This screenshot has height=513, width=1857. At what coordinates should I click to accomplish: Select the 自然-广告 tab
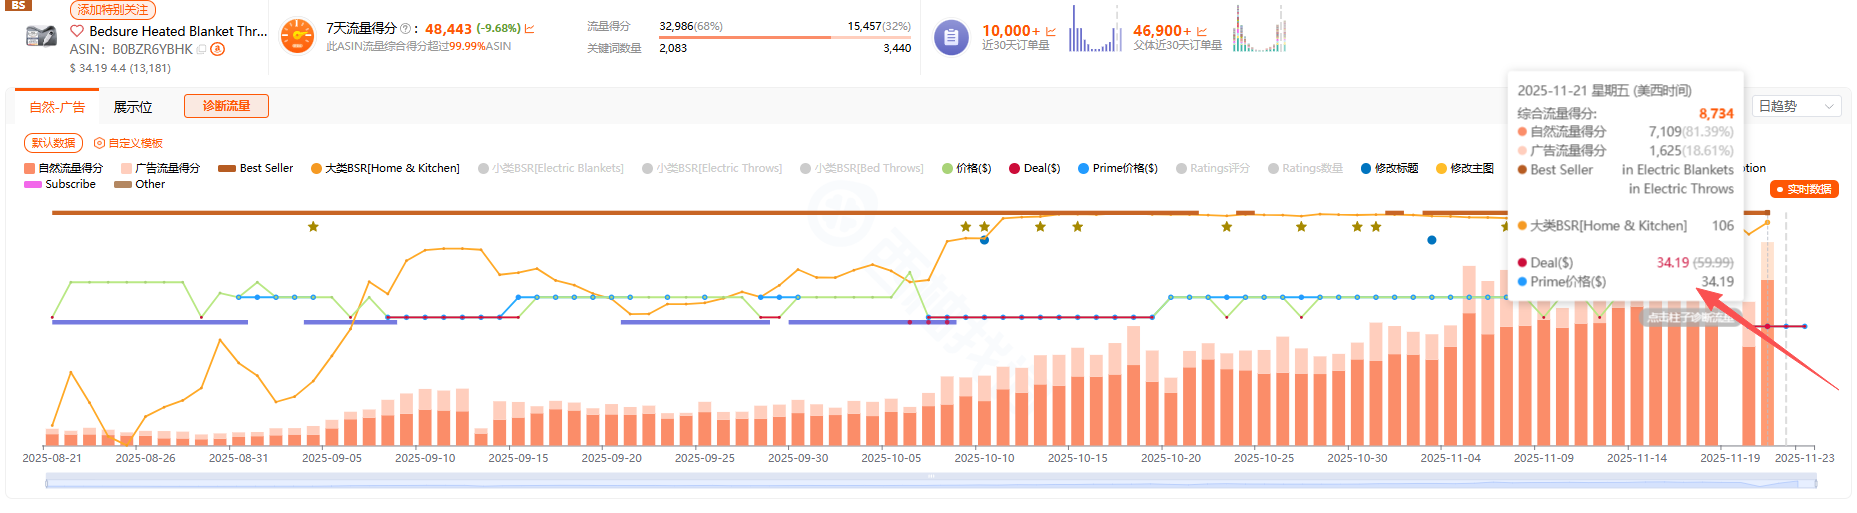(x=57, y=107)
